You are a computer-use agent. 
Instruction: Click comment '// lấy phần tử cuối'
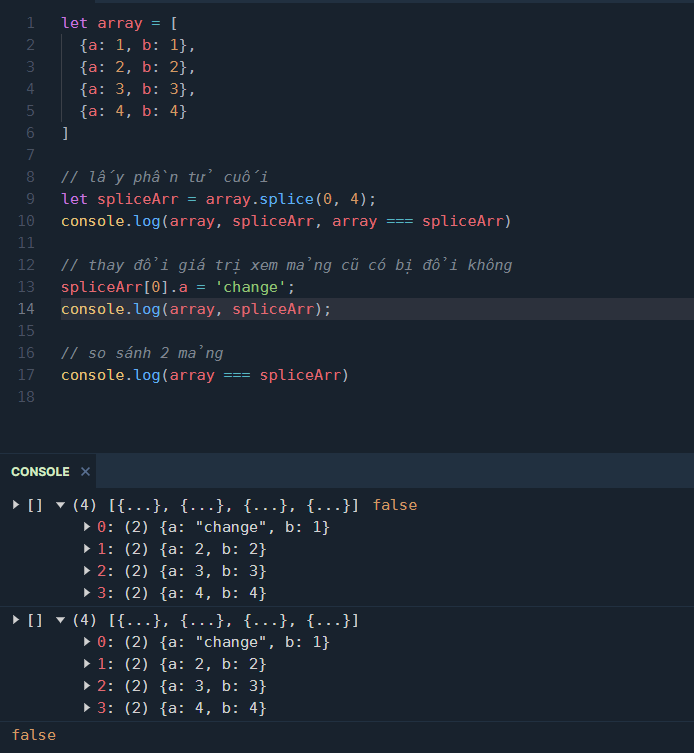point(164,177)
